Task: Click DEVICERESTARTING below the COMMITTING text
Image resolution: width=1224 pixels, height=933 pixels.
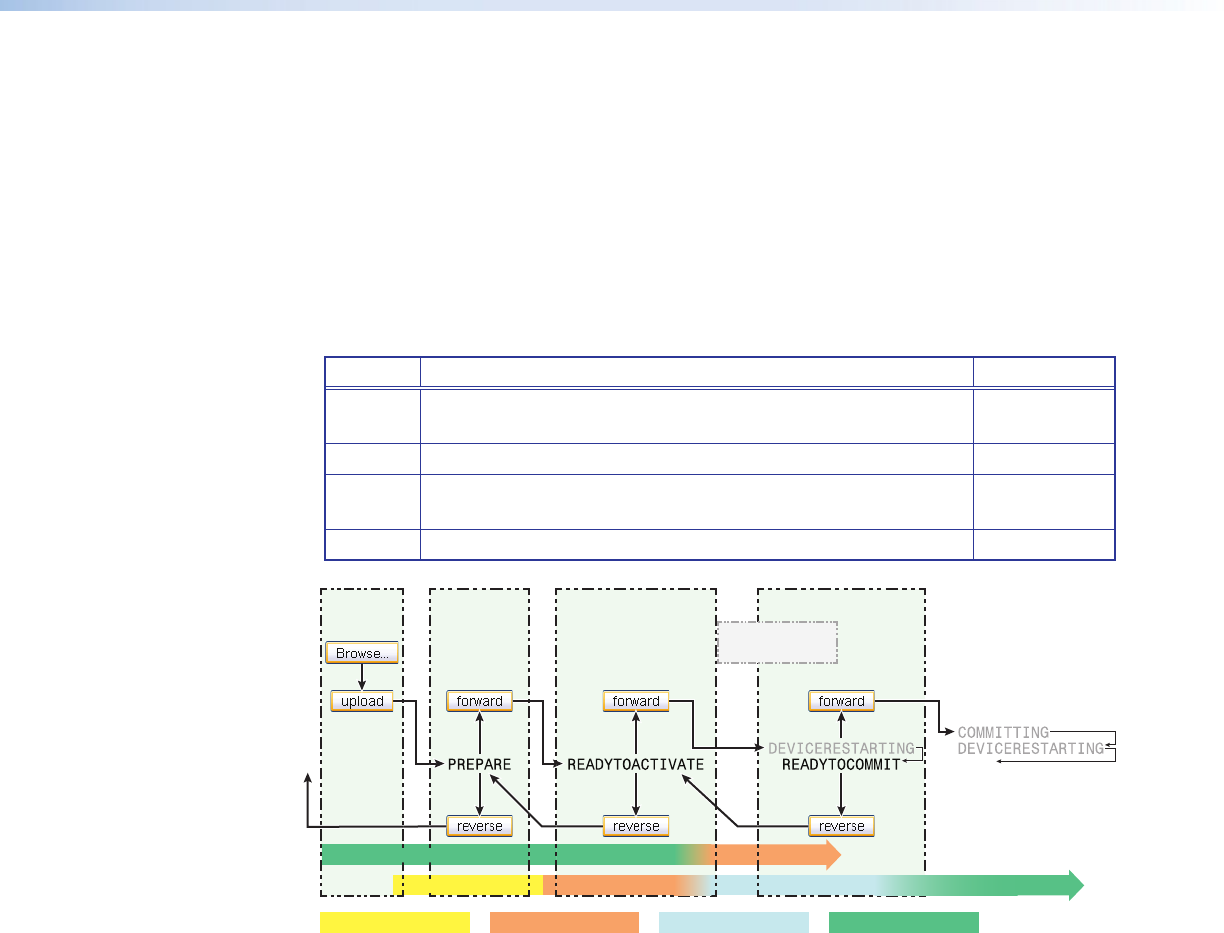Action: coord(1030,748)
